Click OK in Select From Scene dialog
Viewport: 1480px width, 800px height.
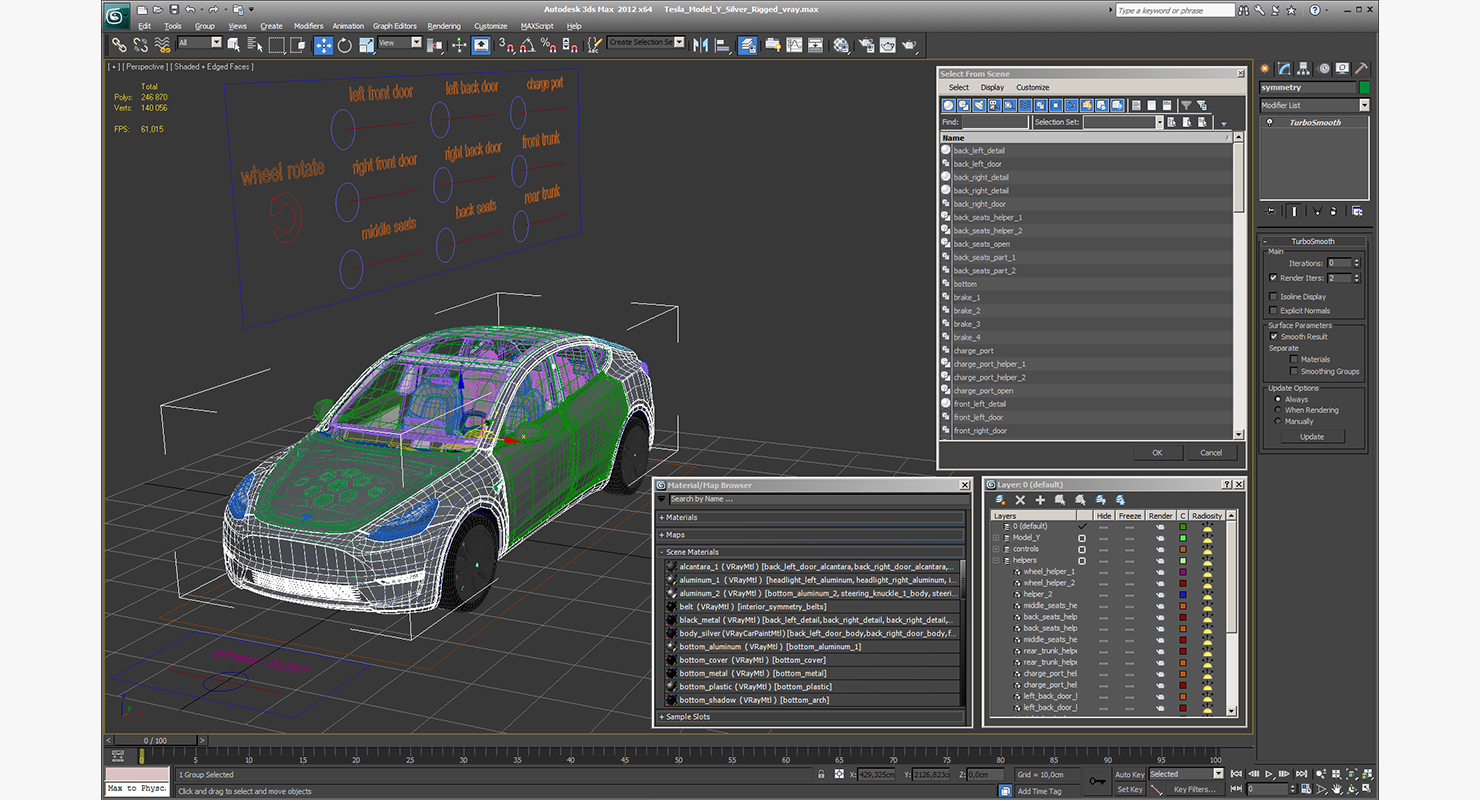[x=1157, y=452]
